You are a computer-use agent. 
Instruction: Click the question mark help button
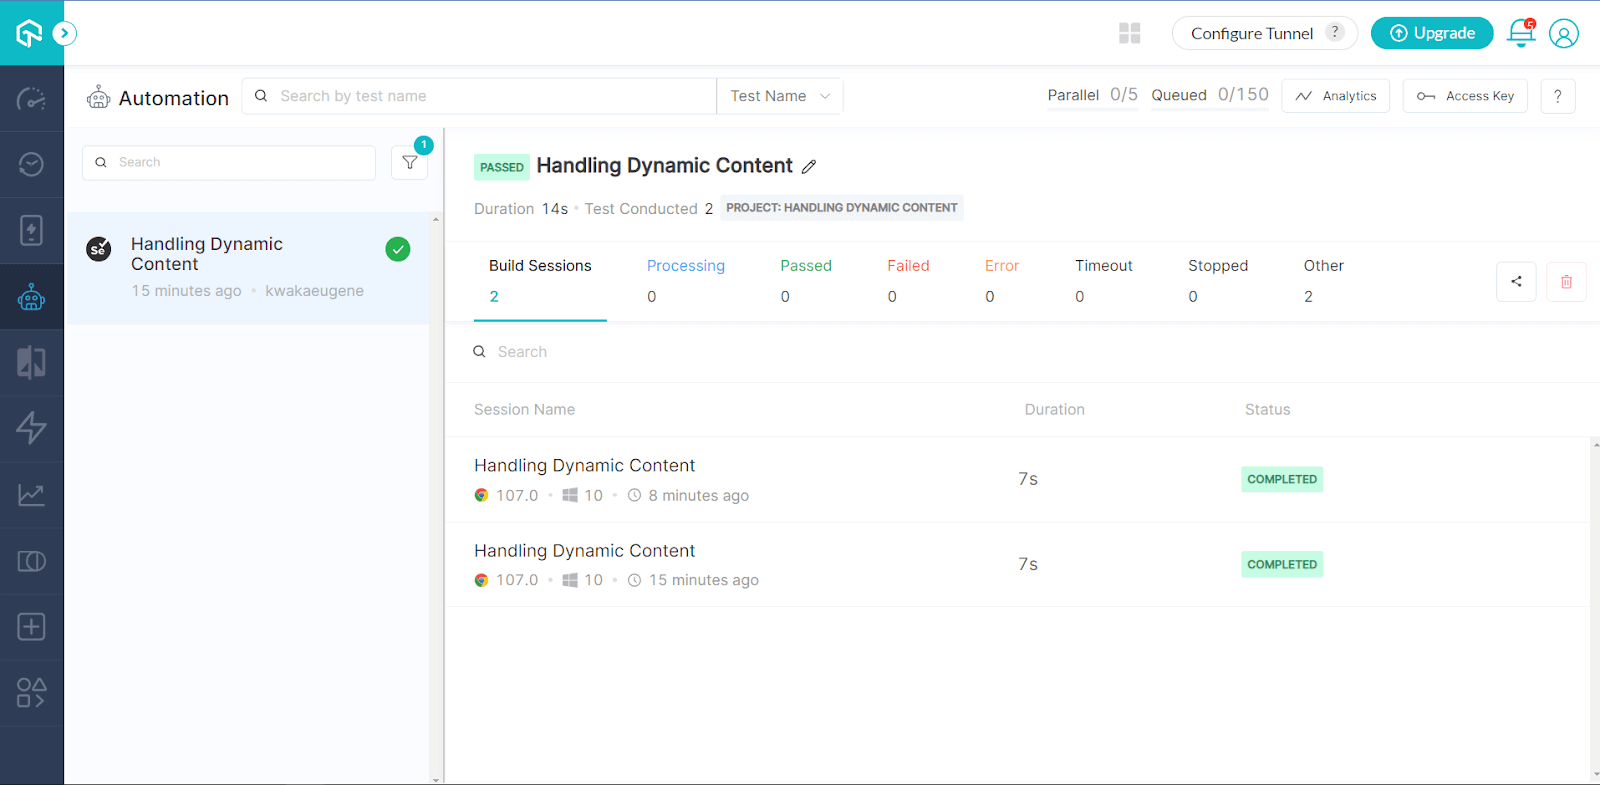[x=1557, y=96]
